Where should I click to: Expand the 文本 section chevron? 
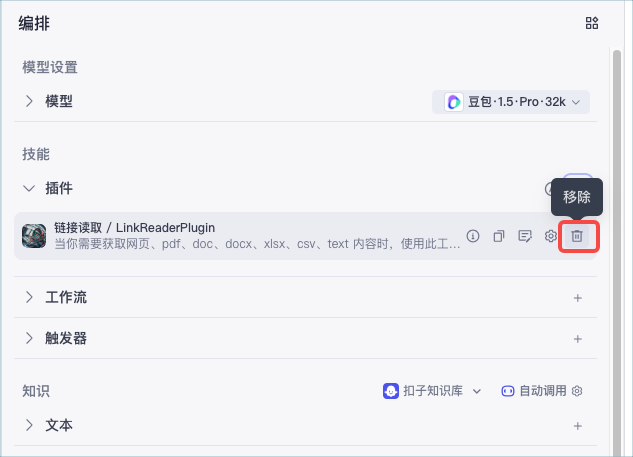[x=29, y=425]
